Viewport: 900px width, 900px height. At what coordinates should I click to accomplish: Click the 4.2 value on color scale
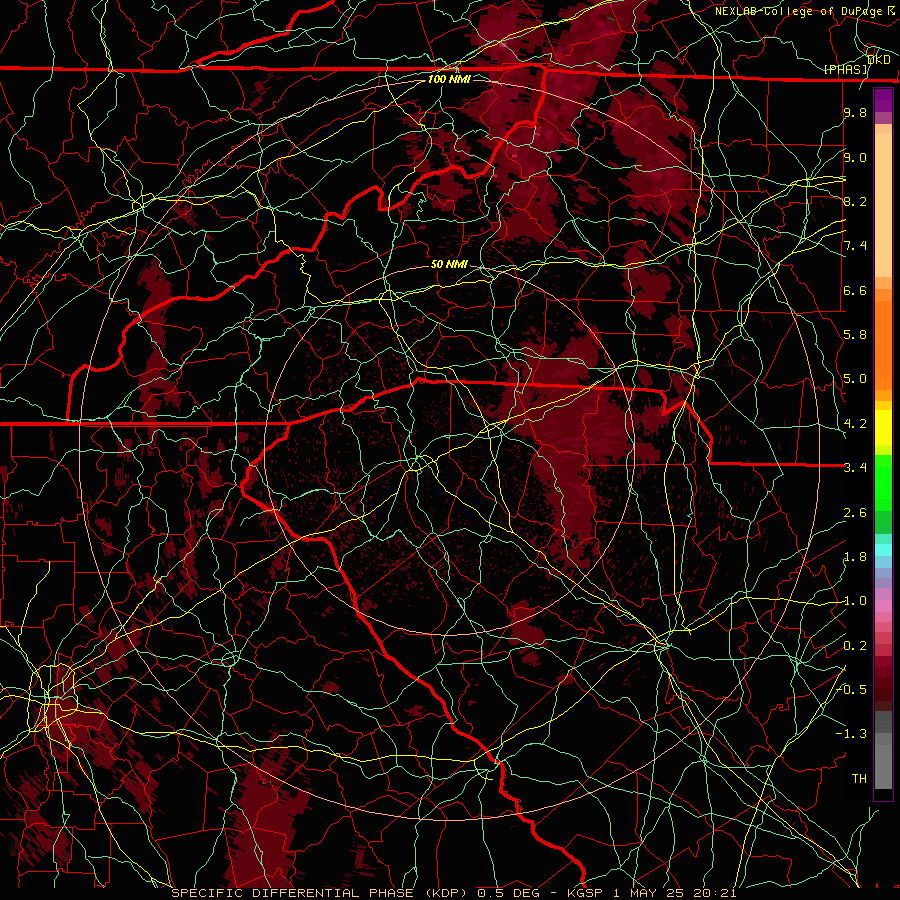(x=855, y=424)
